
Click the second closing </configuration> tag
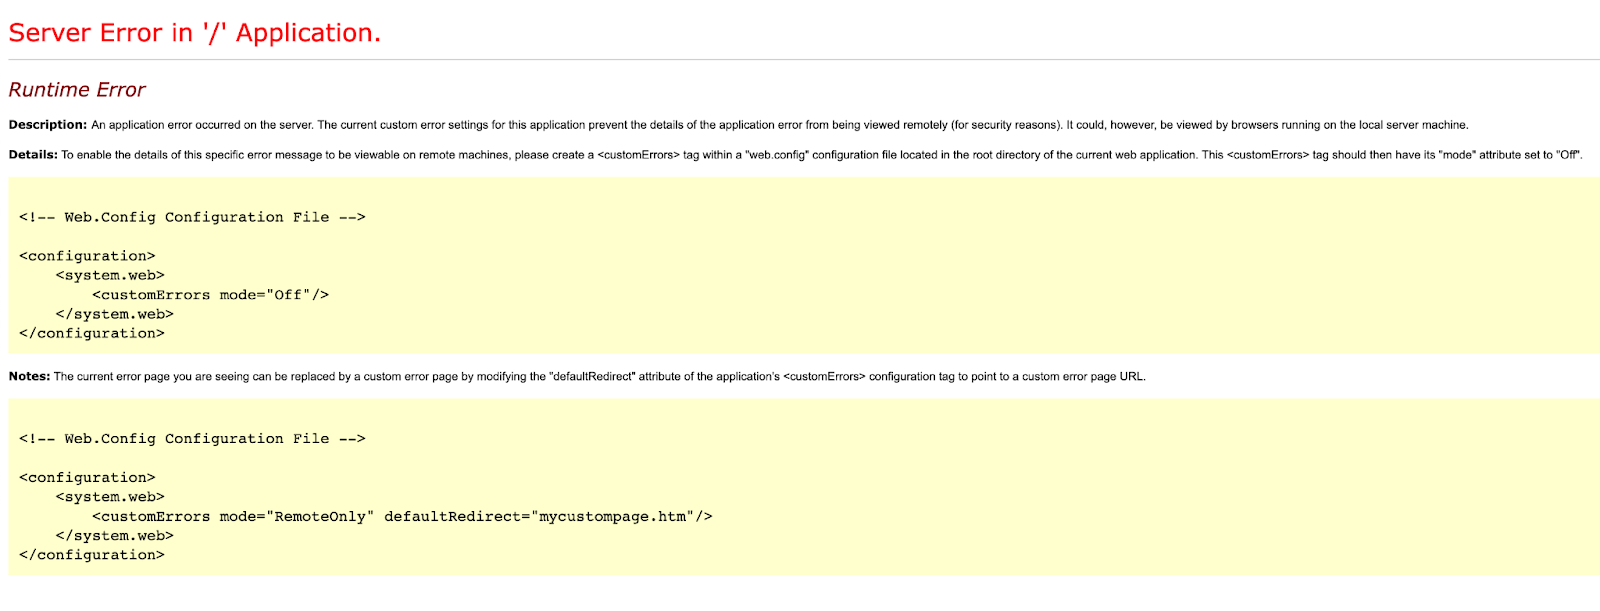coord(92,556)
